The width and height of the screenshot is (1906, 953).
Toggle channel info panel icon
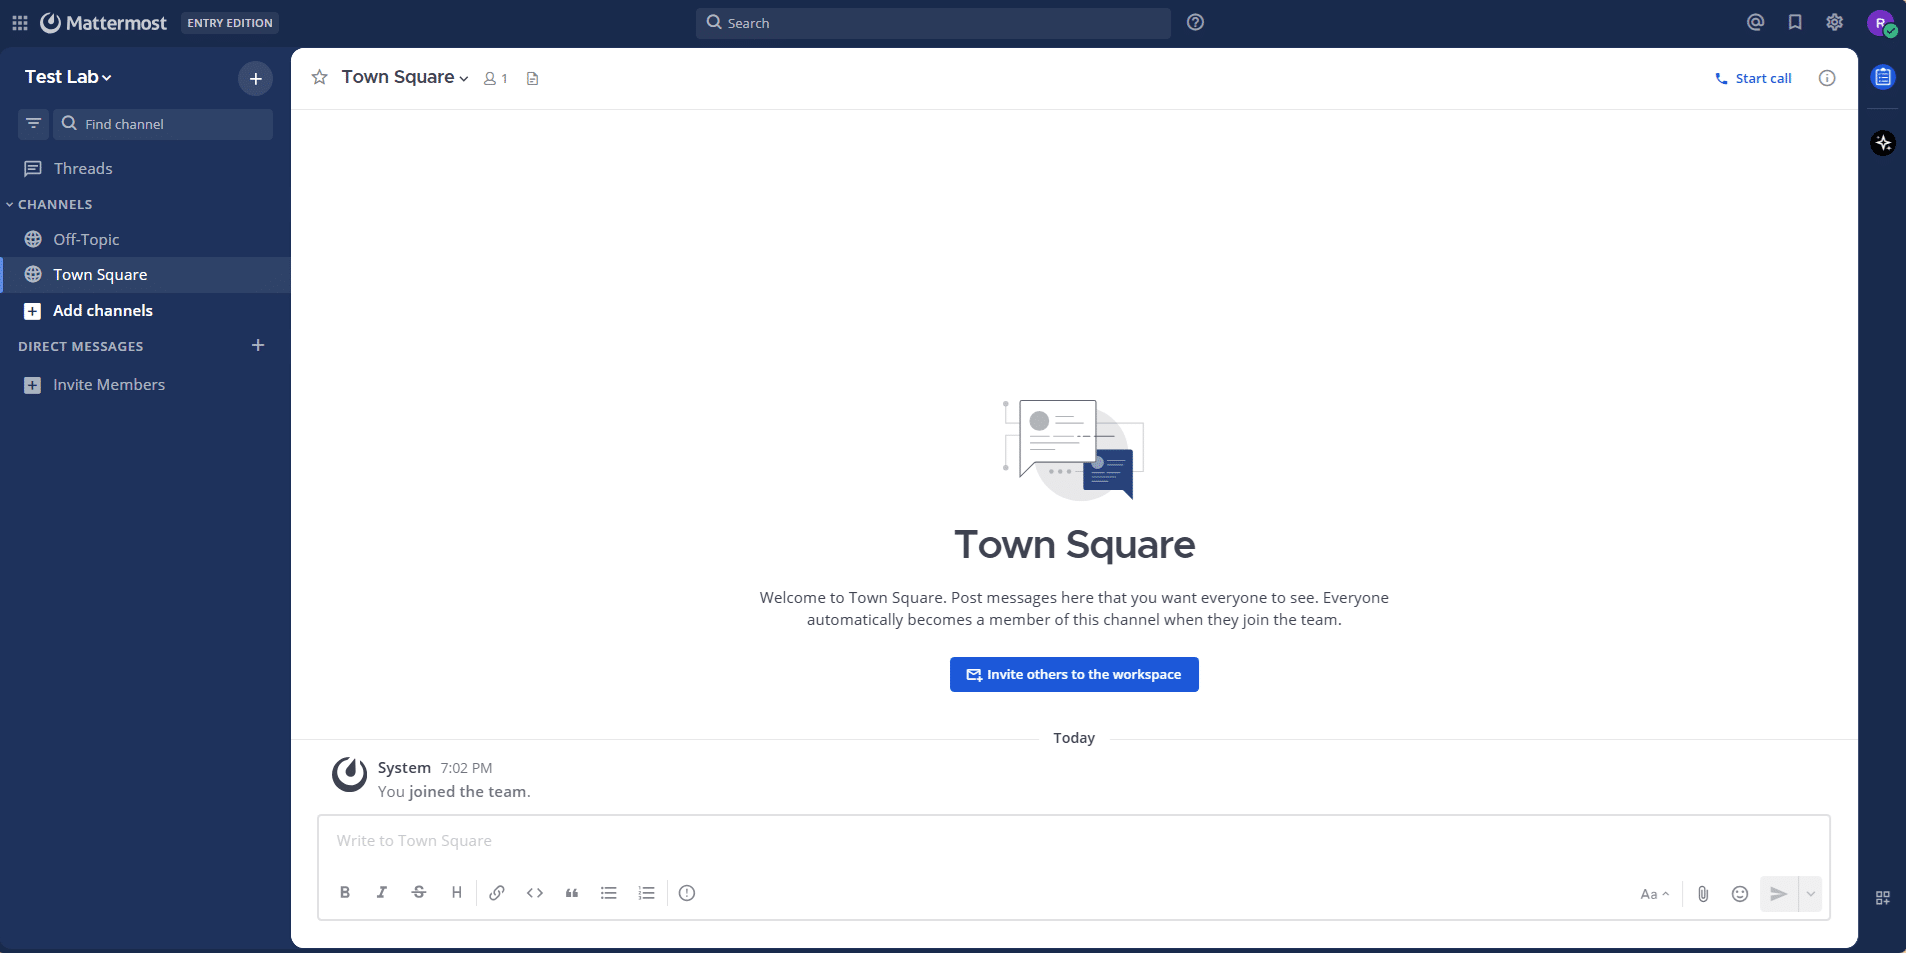click(x=1827, y=78)
